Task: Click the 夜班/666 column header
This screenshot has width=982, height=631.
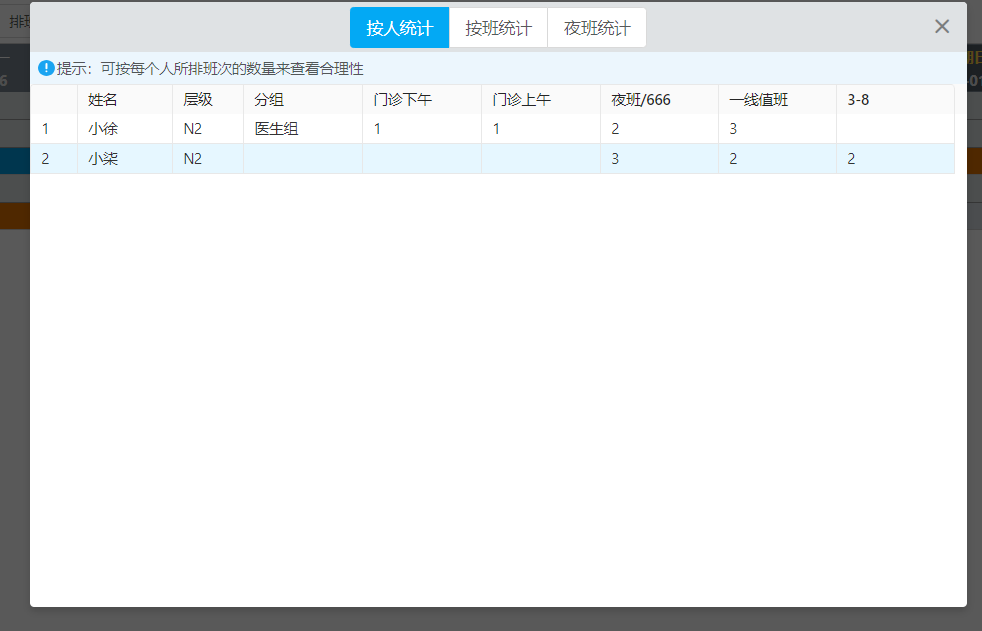Action: point(659,100)
